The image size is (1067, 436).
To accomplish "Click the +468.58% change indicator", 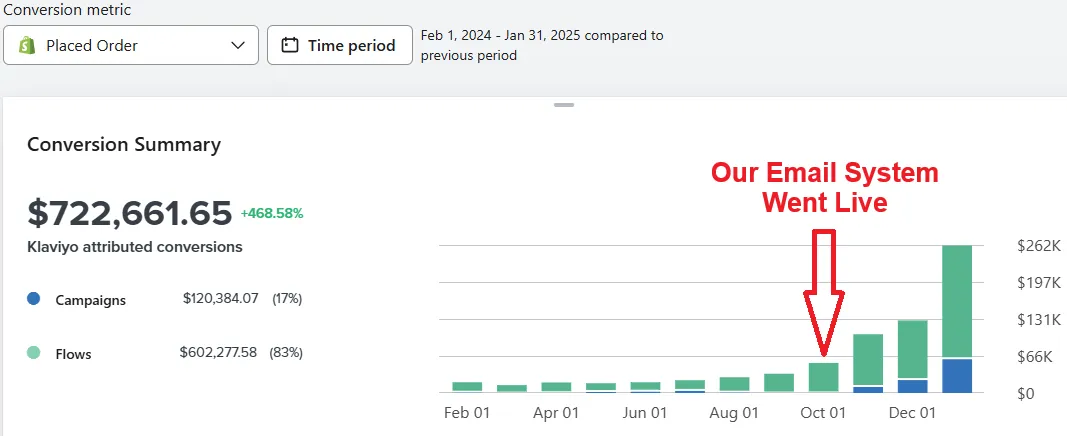I will coord(271,213).
